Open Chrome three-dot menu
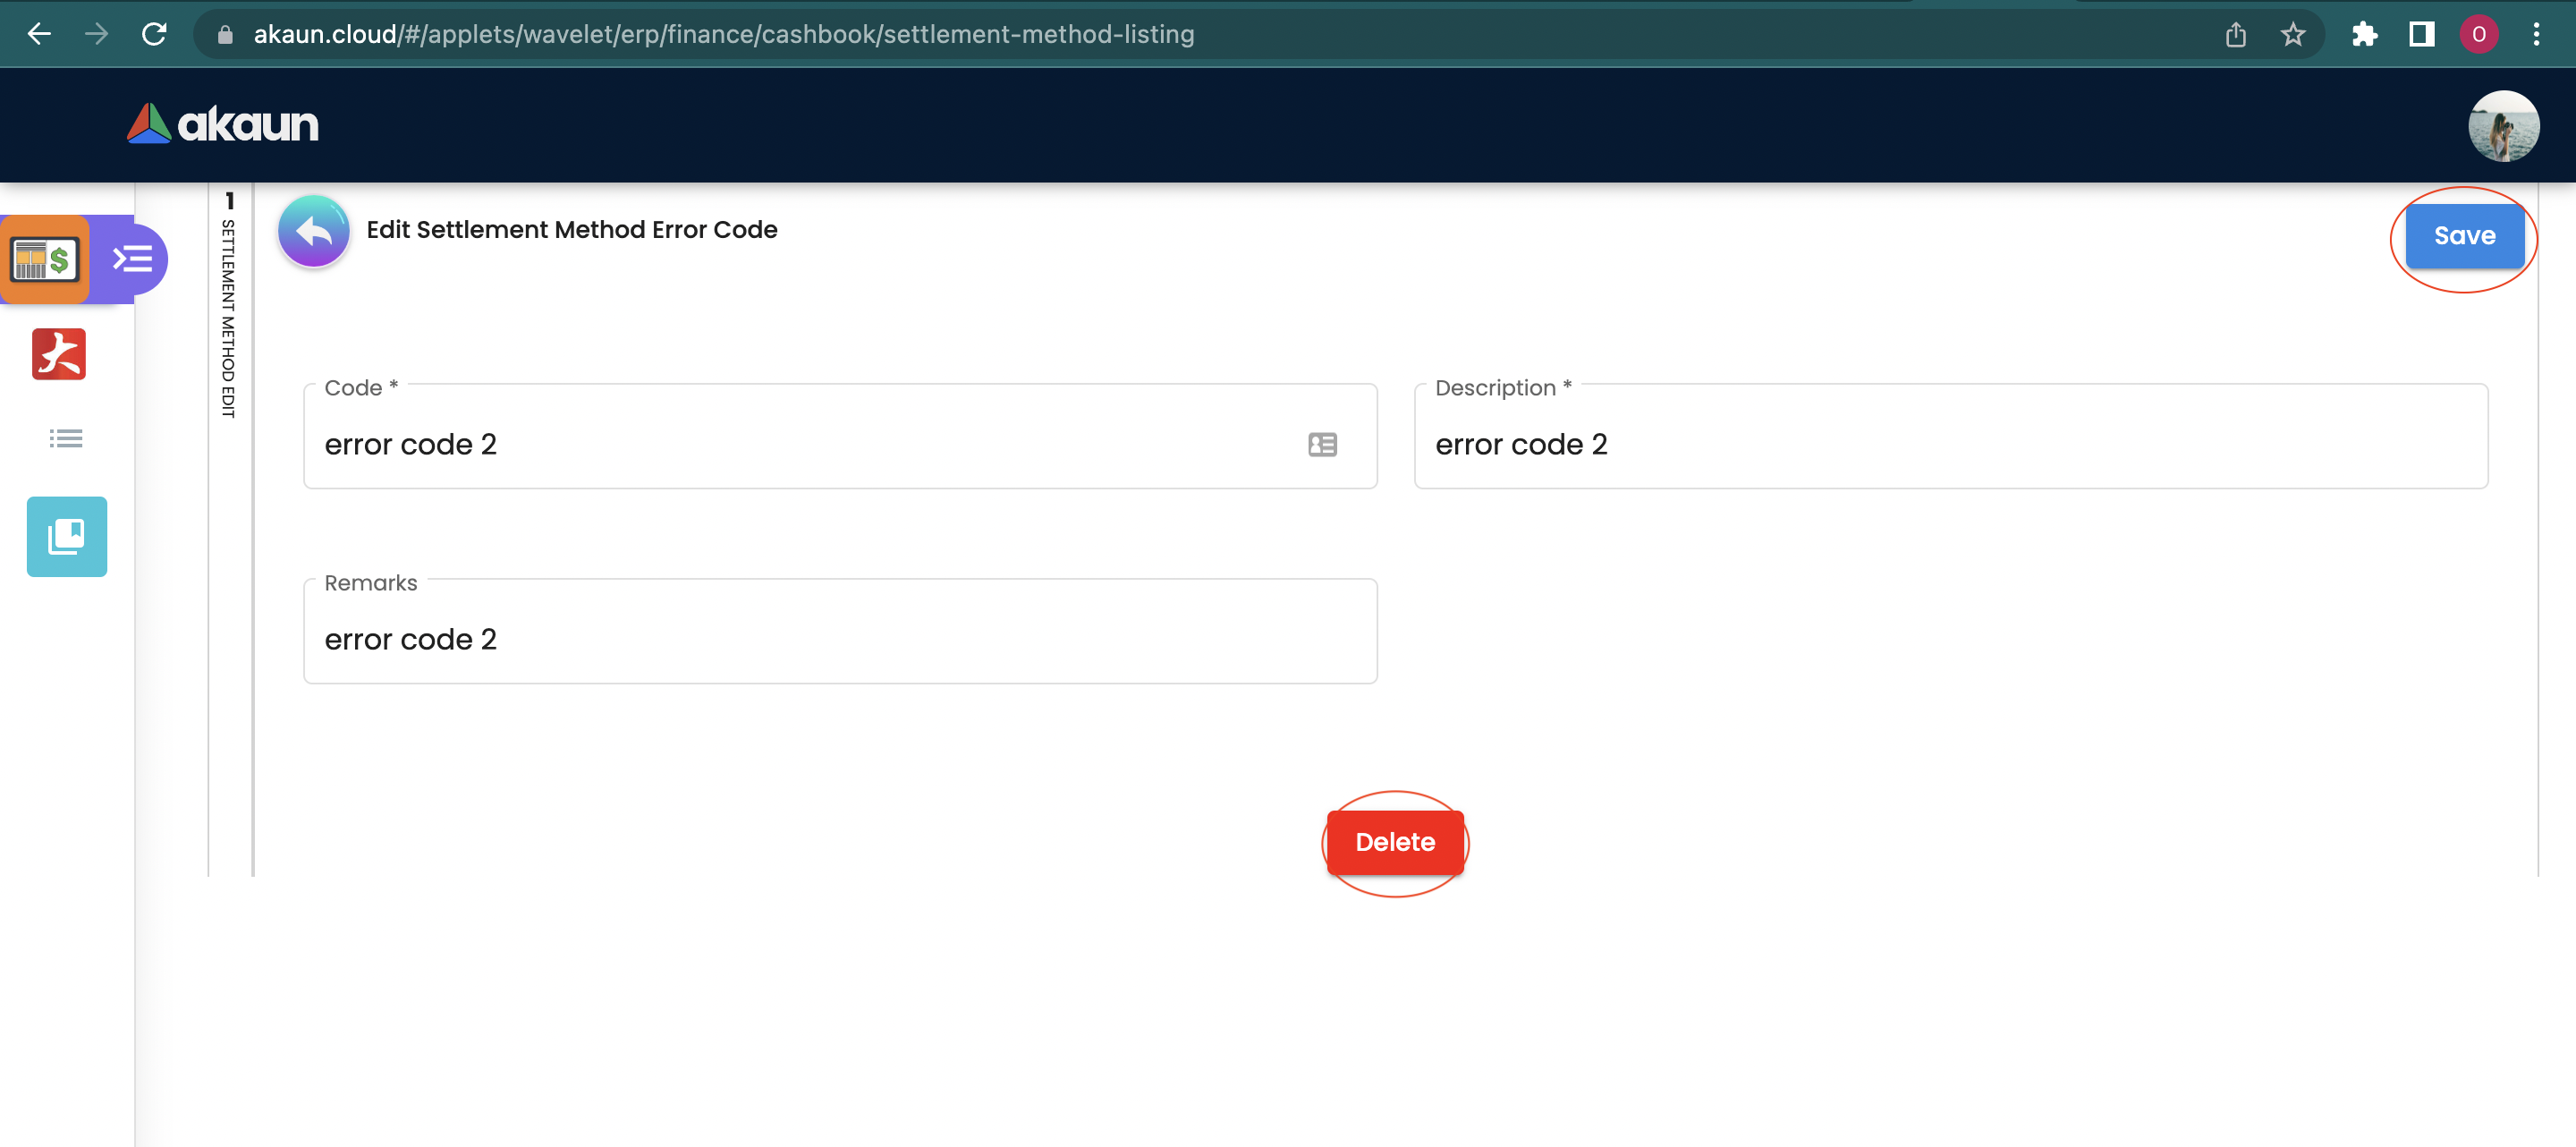The width and height of the screenshot is (2576, 1147). pos(2536,35)
